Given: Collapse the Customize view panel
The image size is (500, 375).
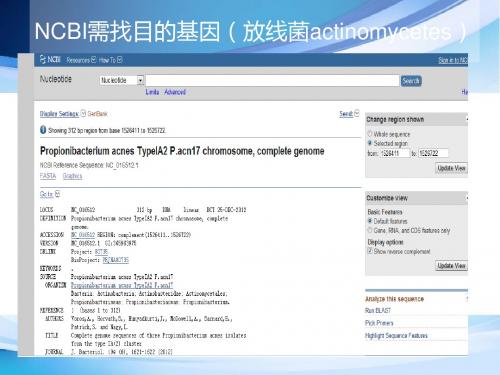Looking at the screenshot, I should [x=466, y=198].
